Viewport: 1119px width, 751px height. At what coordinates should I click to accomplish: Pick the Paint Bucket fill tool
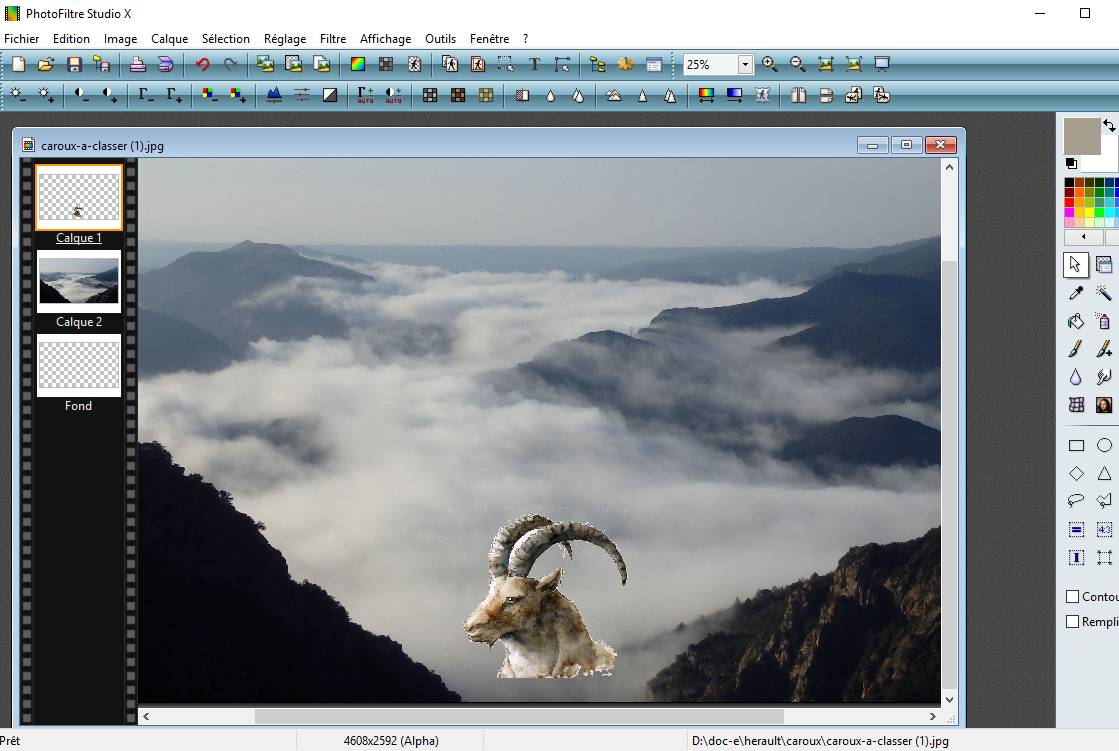(x=1076, y=321)
